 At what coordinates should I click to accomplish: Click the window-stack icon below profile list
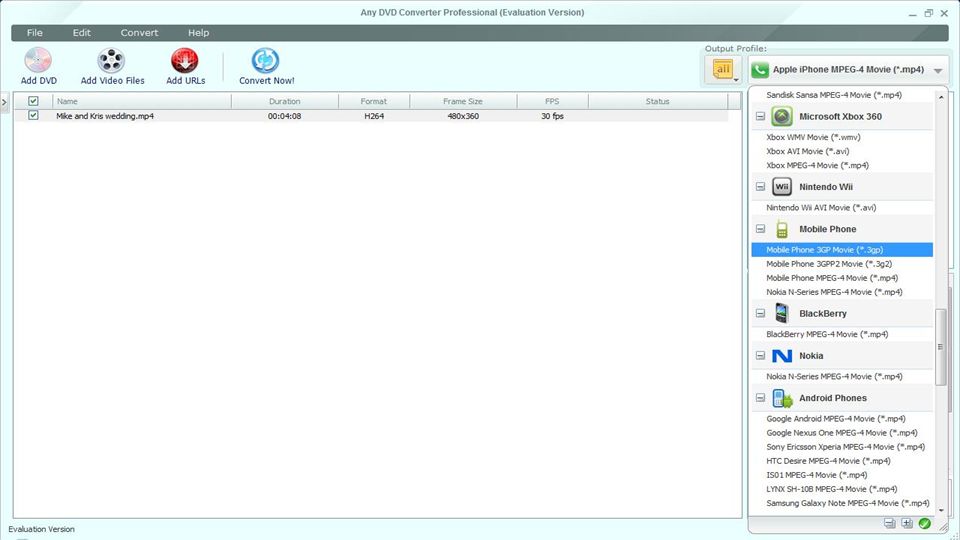tap(890, 523)
